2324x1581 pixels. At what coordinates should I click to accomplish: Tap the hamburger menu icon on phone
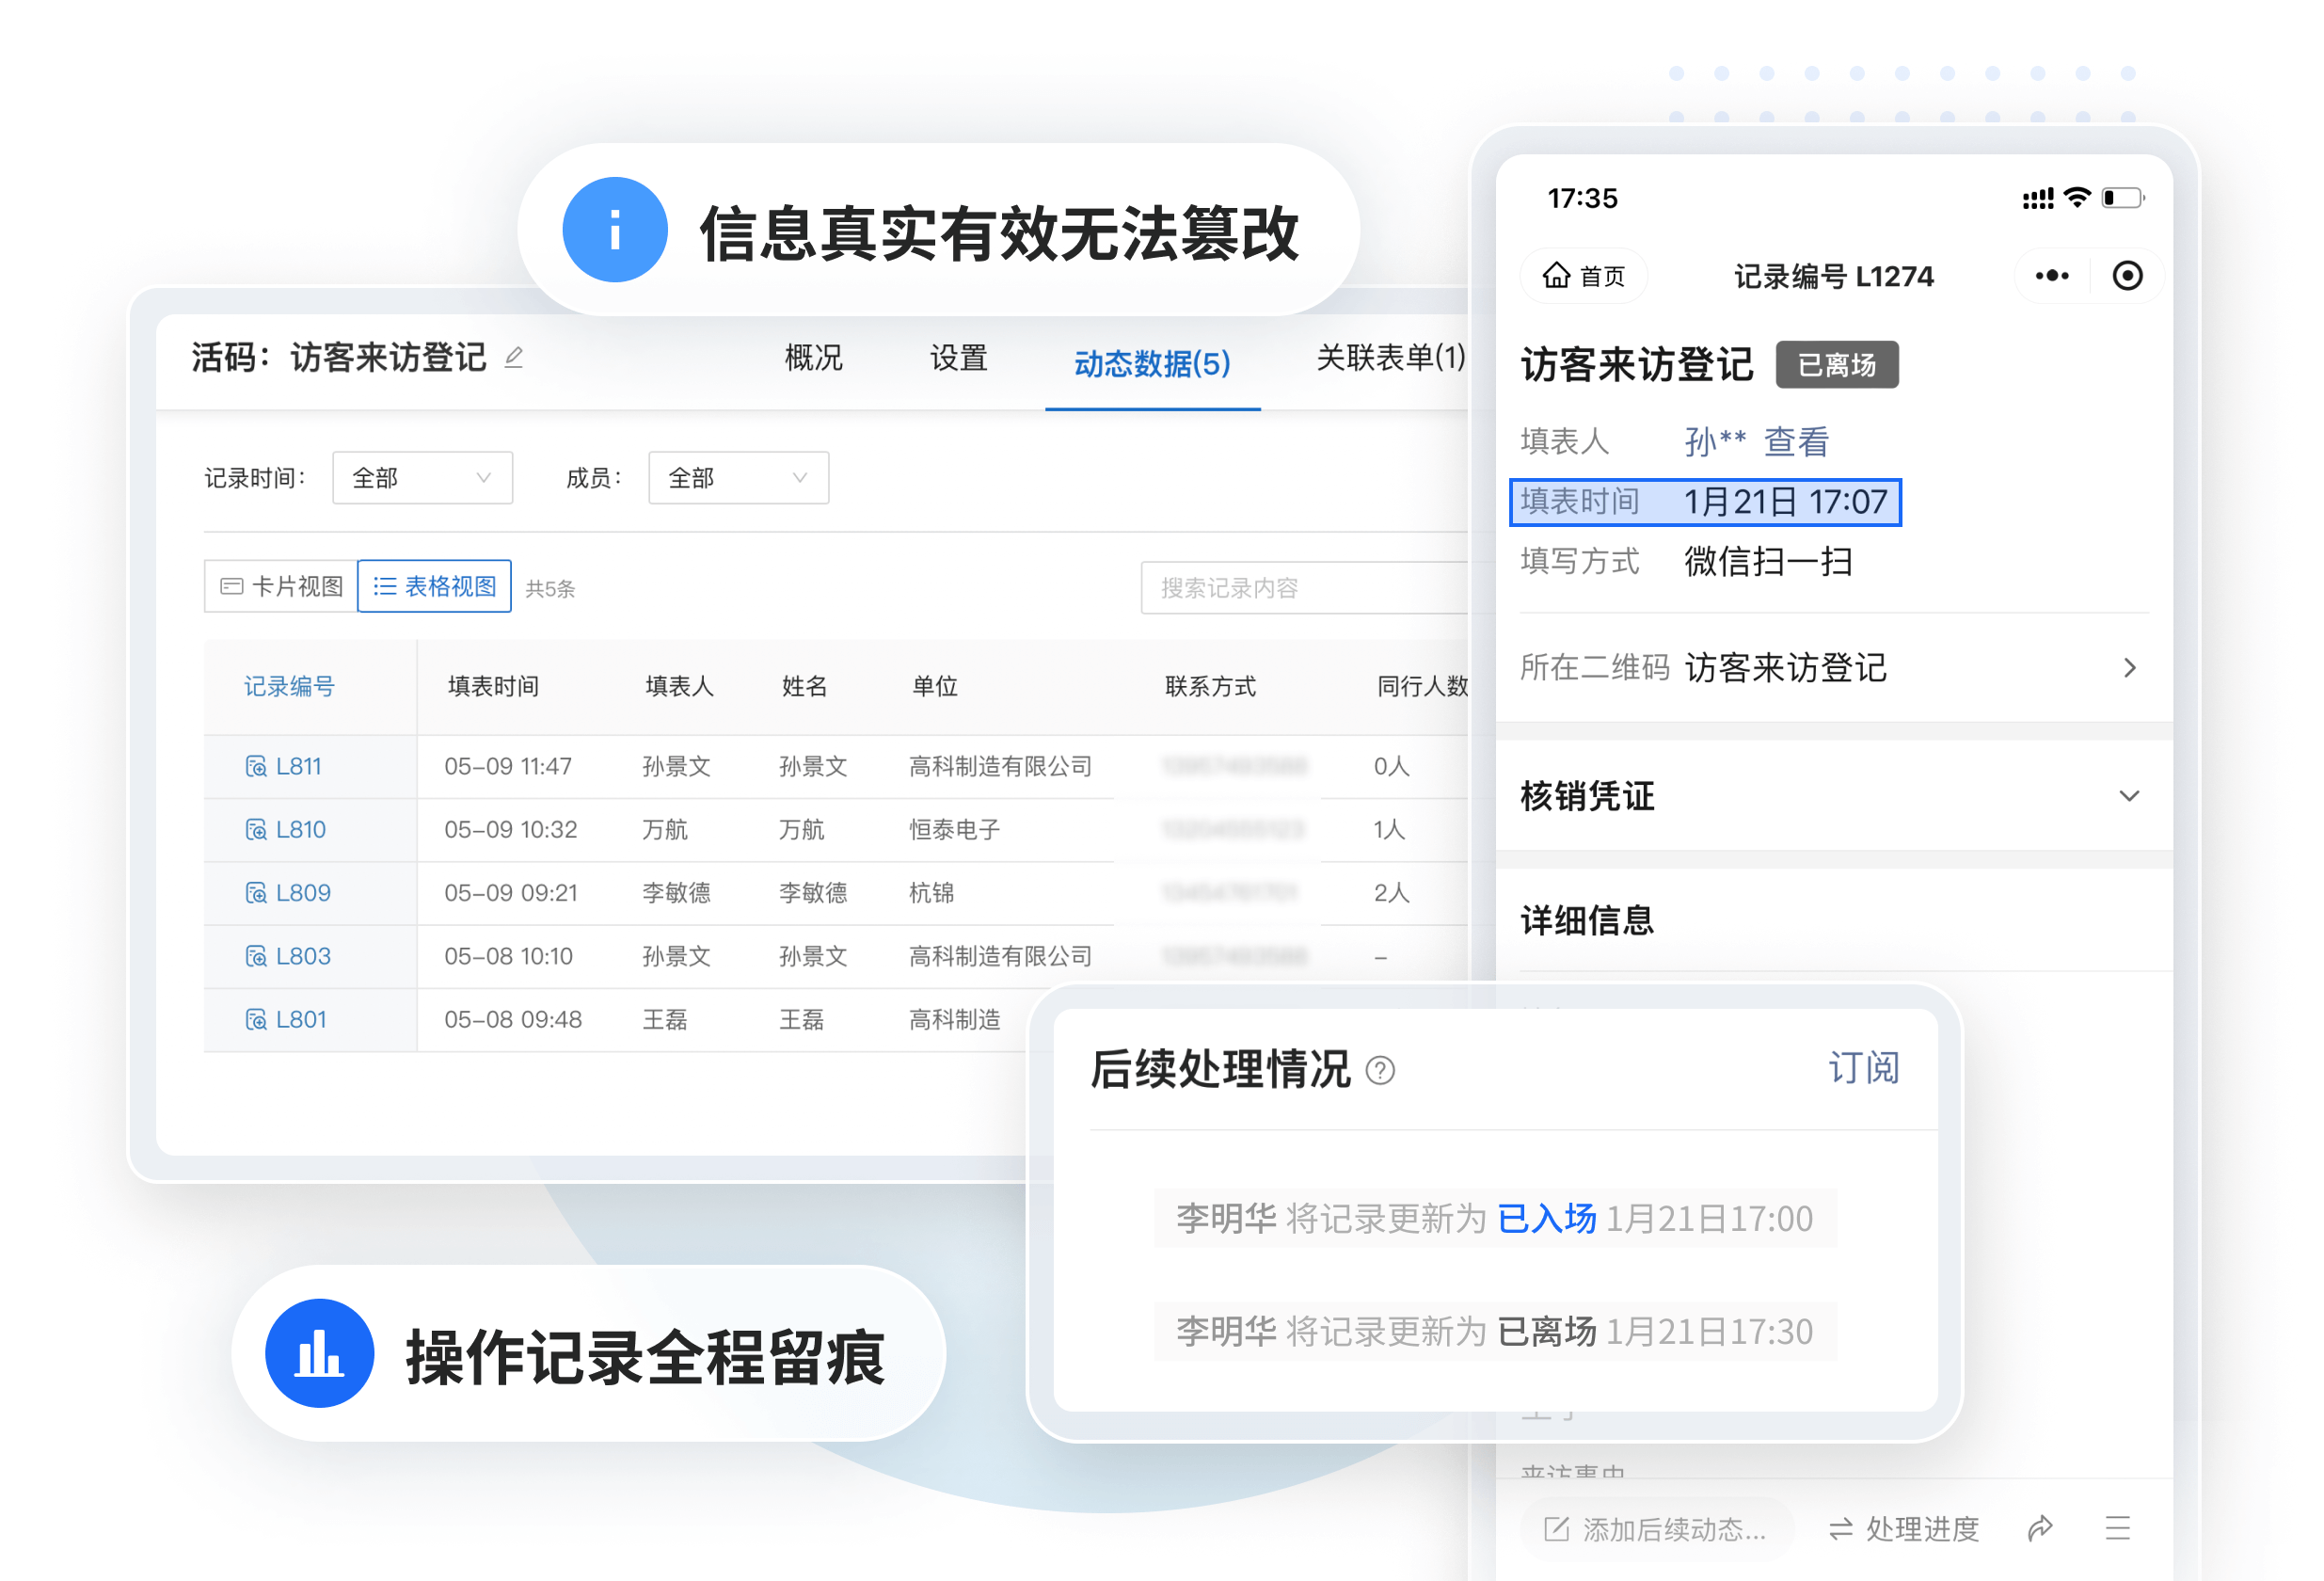coord(2117,1528)
